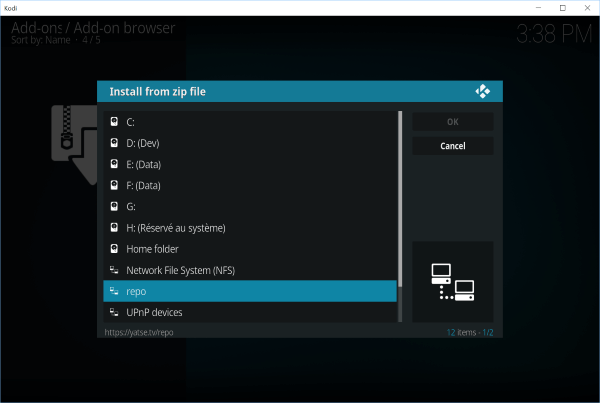Viewport: 600px width, 403px height.
Task: Open H: (Réservé au système) drive
Action: [250, 228]
